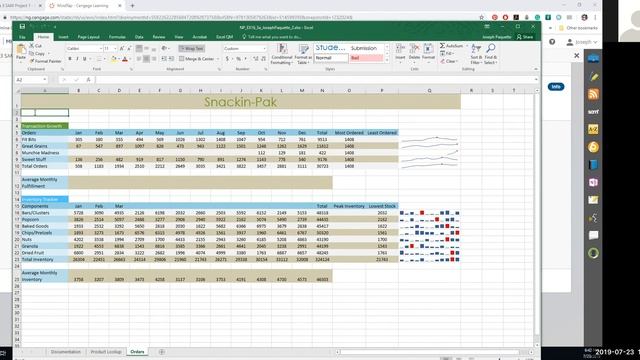Expand the joseph account menu in browser
Screen dimensions: 640x360
pos(582,42)
